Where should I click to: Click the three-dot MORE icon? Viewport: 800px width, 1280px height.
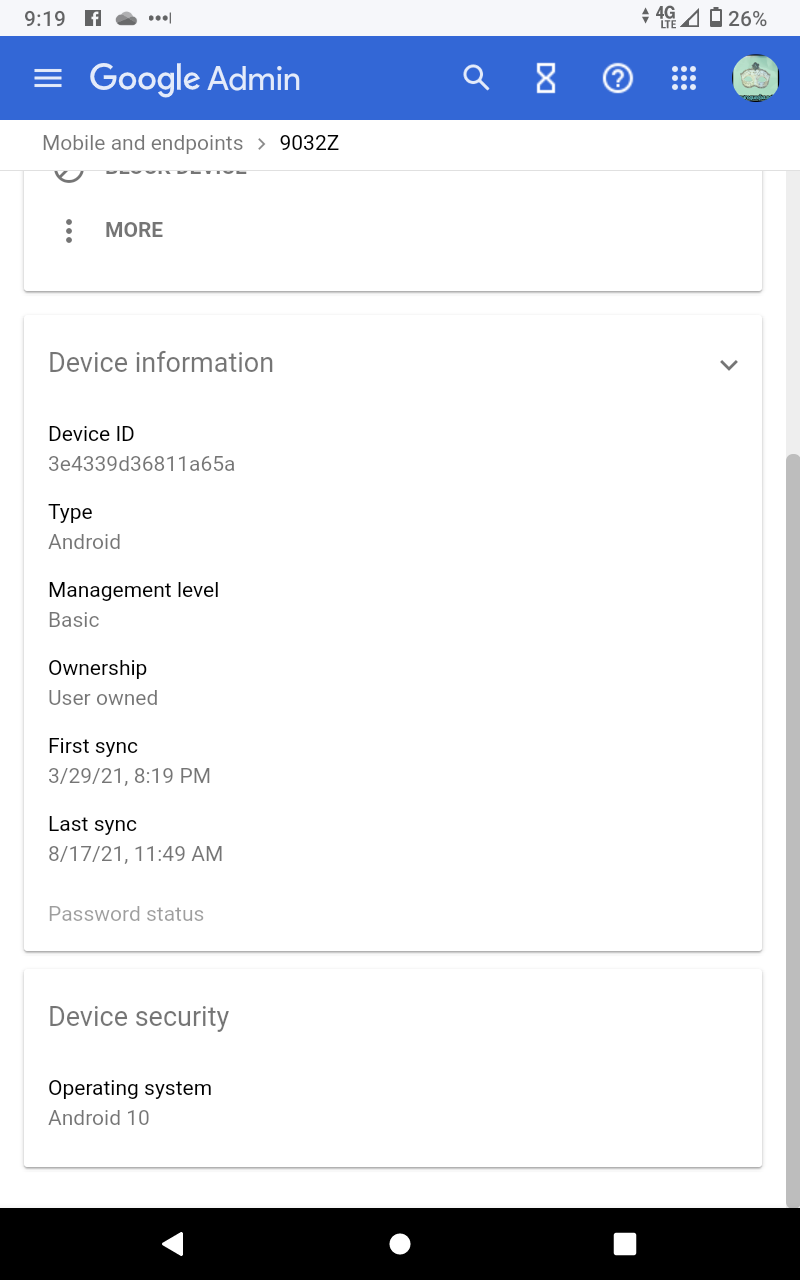pos(69,230)
